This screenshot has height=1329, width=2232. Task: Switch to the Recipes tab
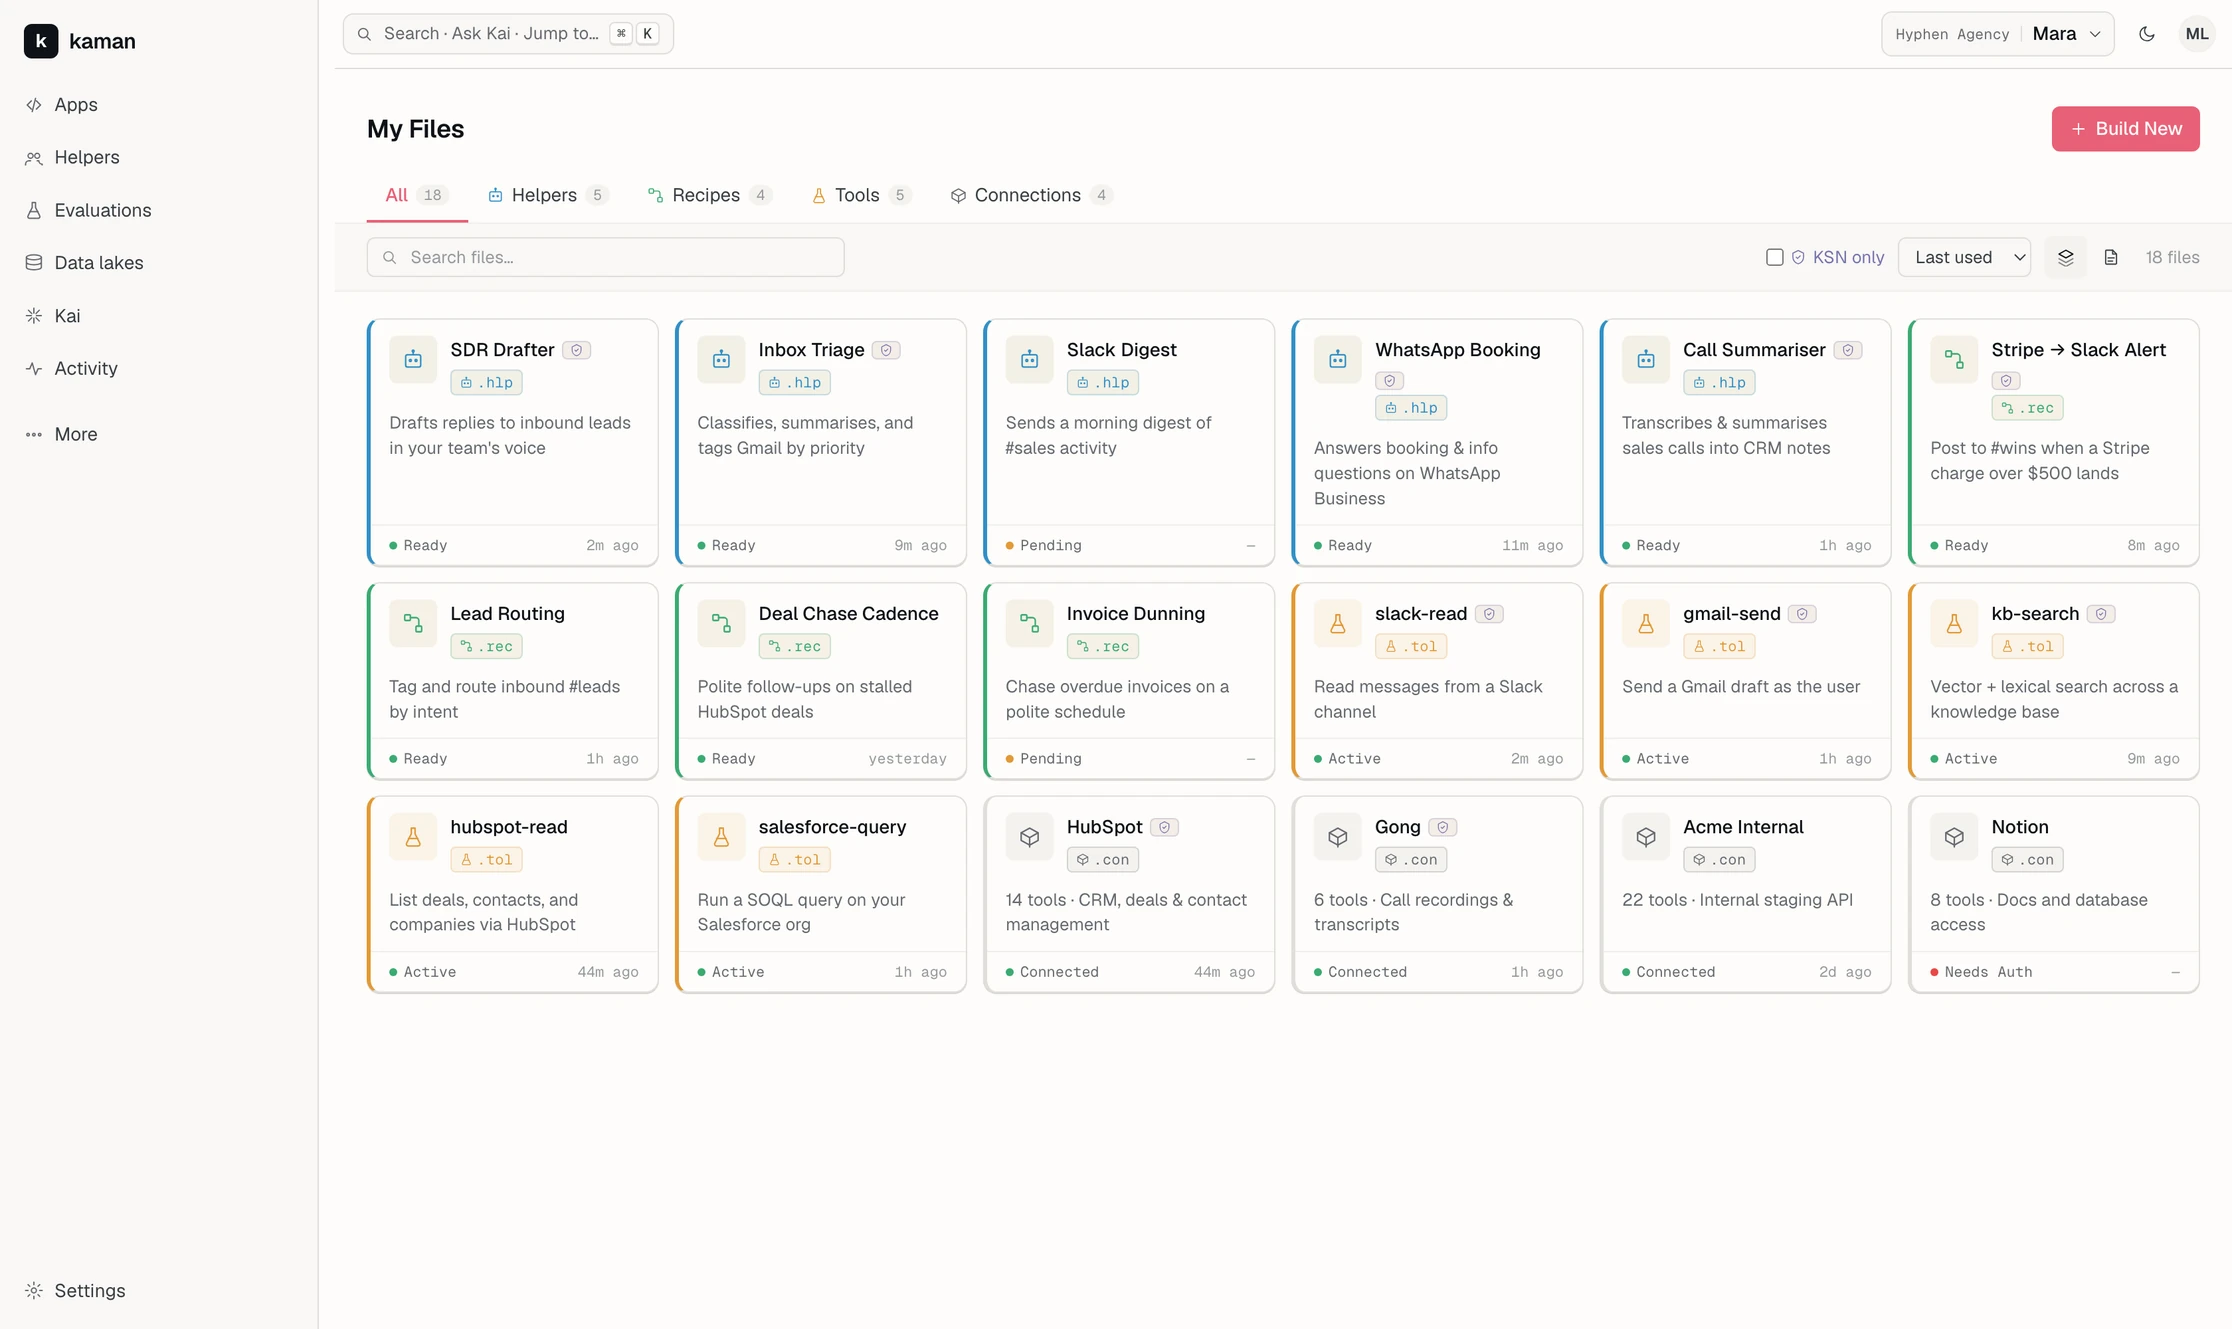(x=709, y=195)
